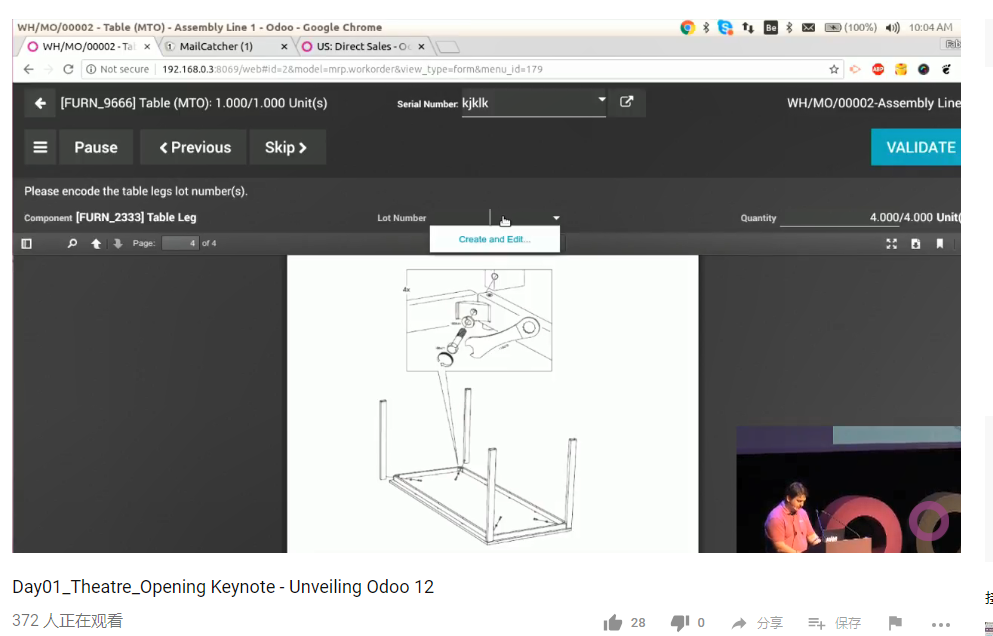Go to previous PDF page arrow
The height and width of the screenshot is (636, 993).
pyautogui.click(x=96, y=243)
